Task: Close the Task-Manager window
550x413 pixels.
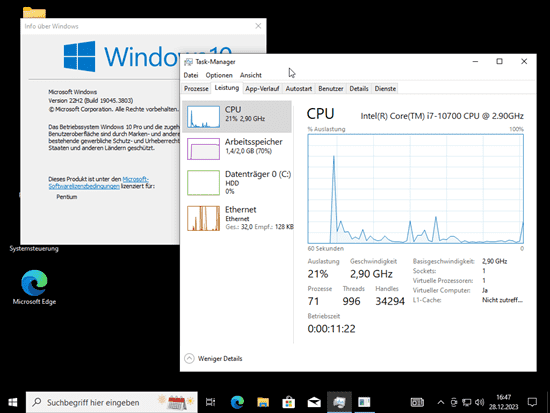Action: 524,61
